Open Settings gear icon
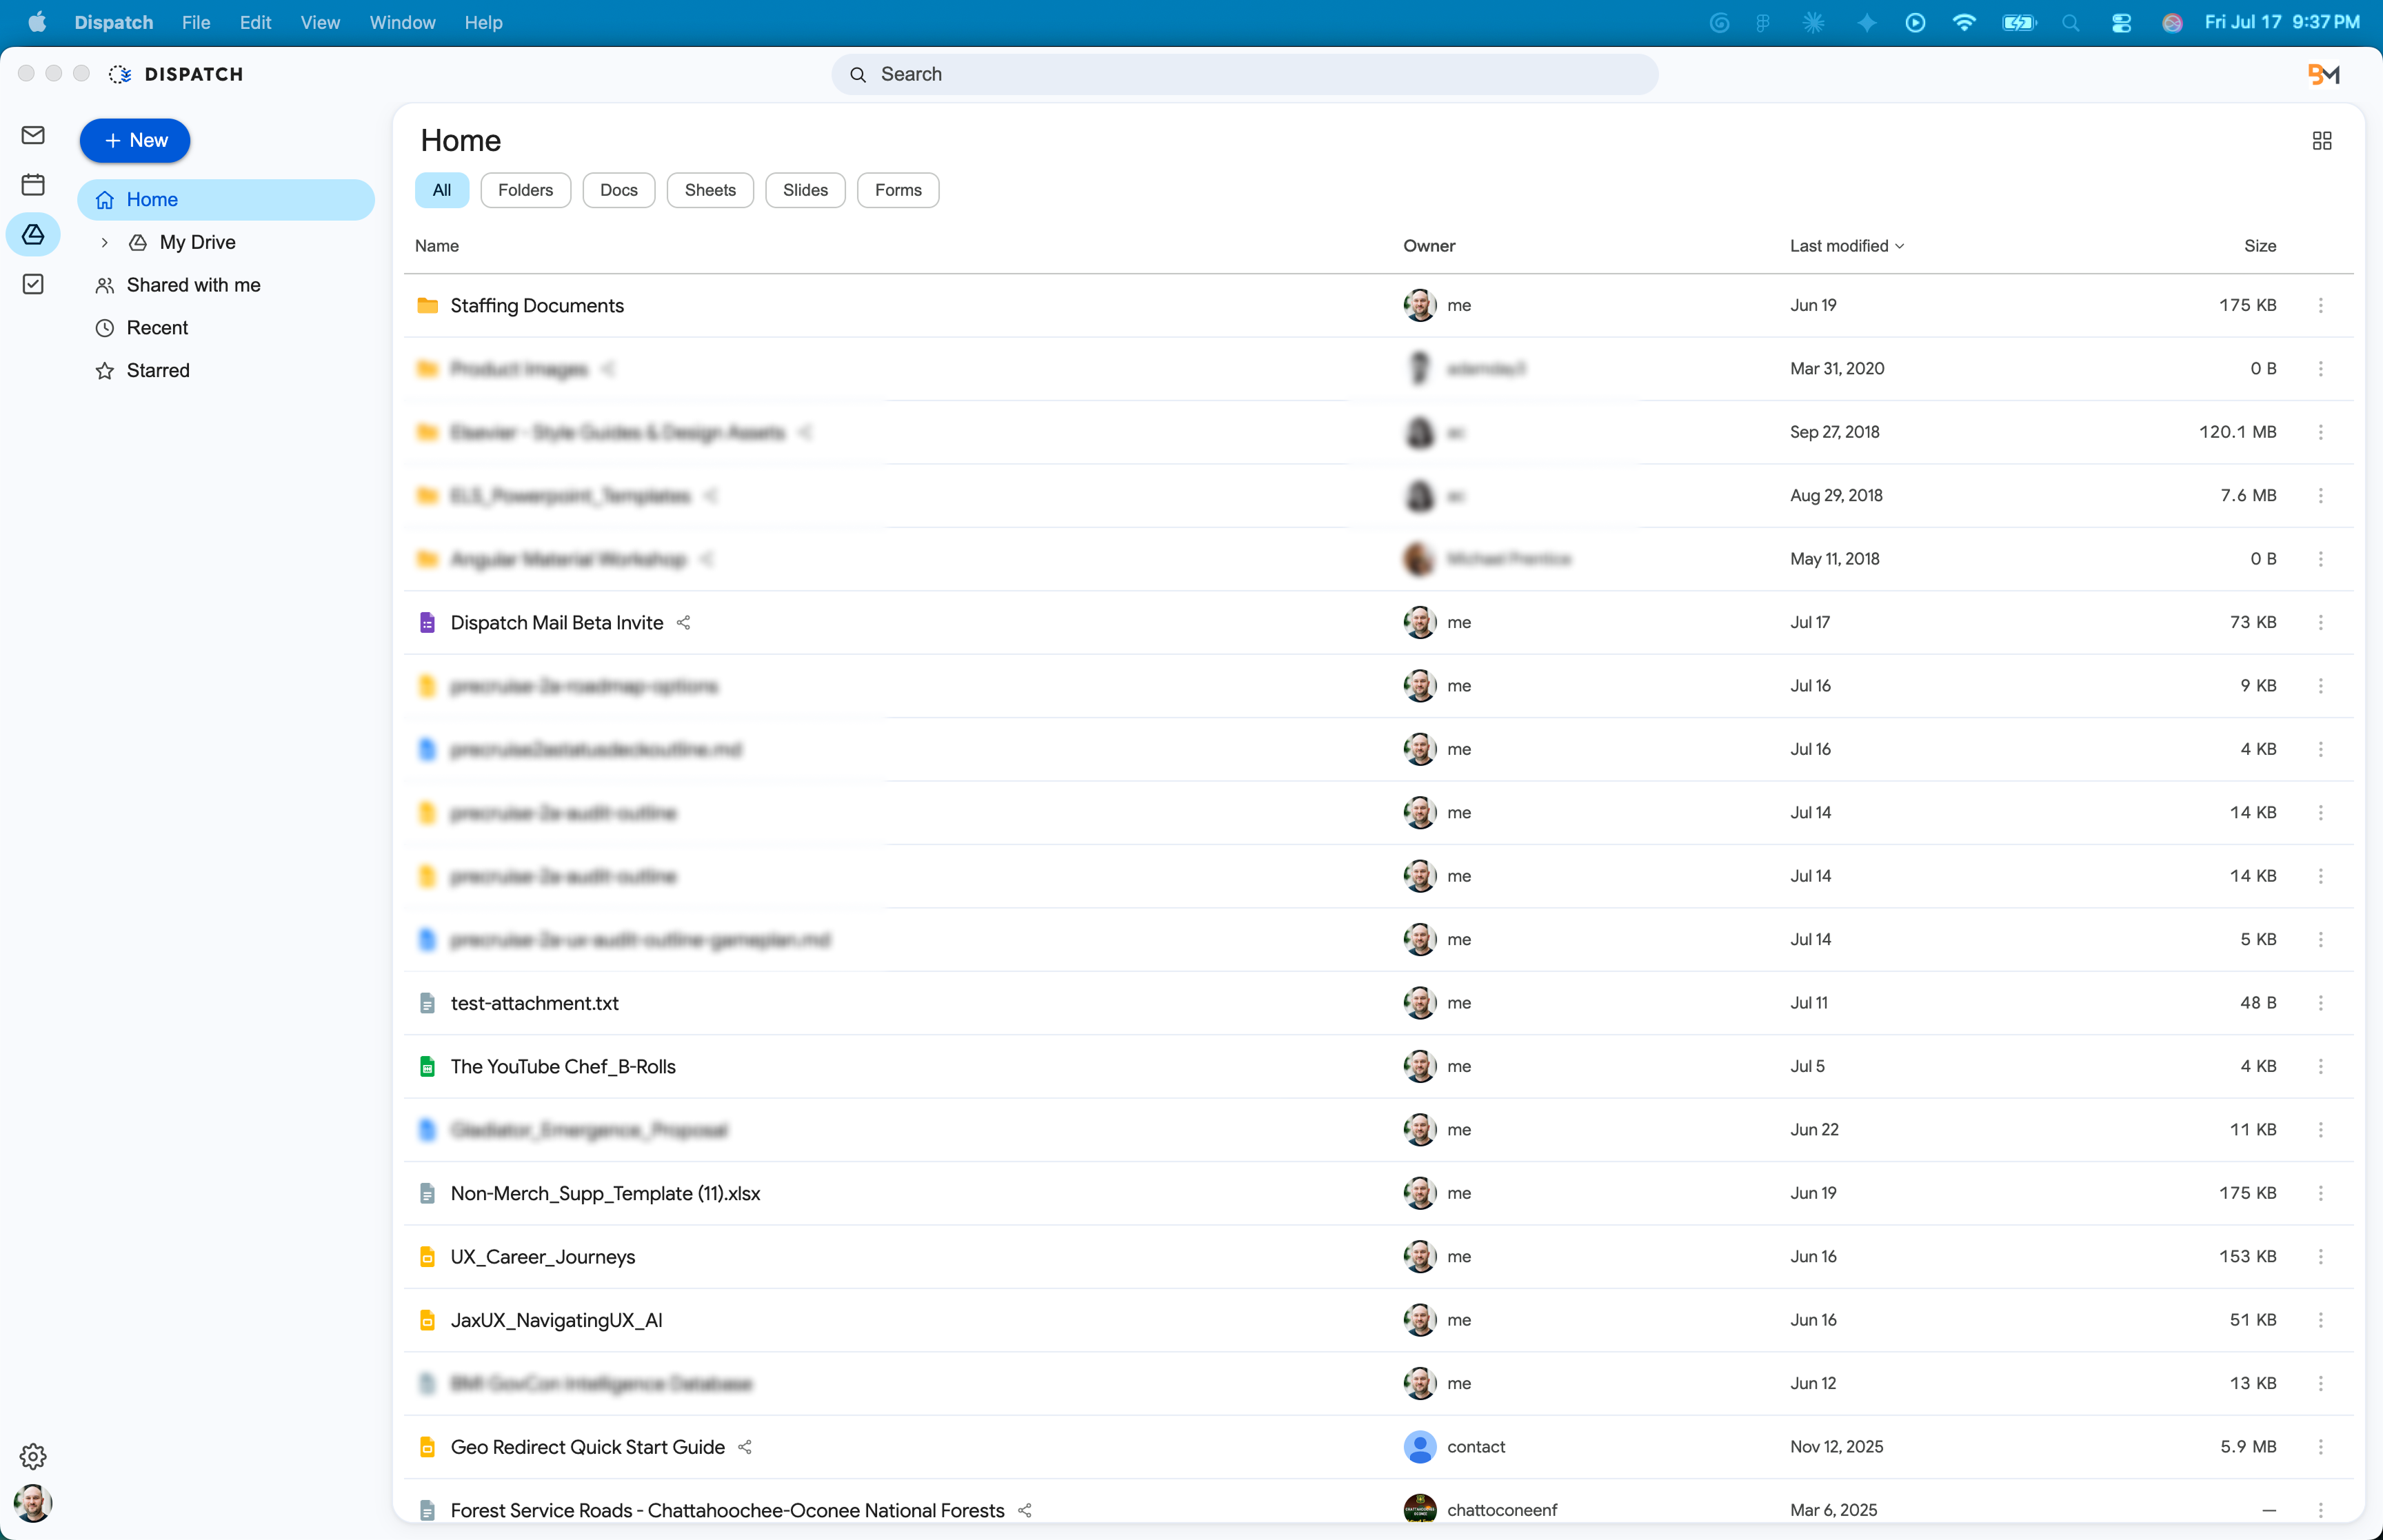This screenshot has width=2383, height=1540. pyautogui.click(x=33, y=1456)
